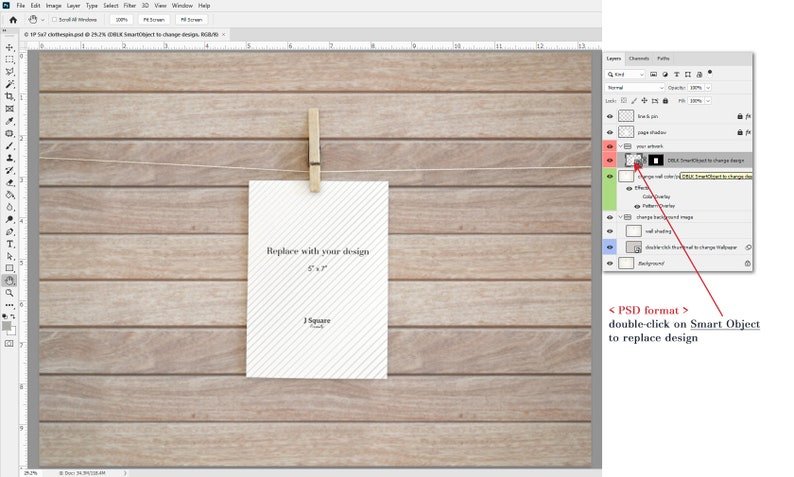
Task: Filter layers by pixel layer icon
Action: 653,74
